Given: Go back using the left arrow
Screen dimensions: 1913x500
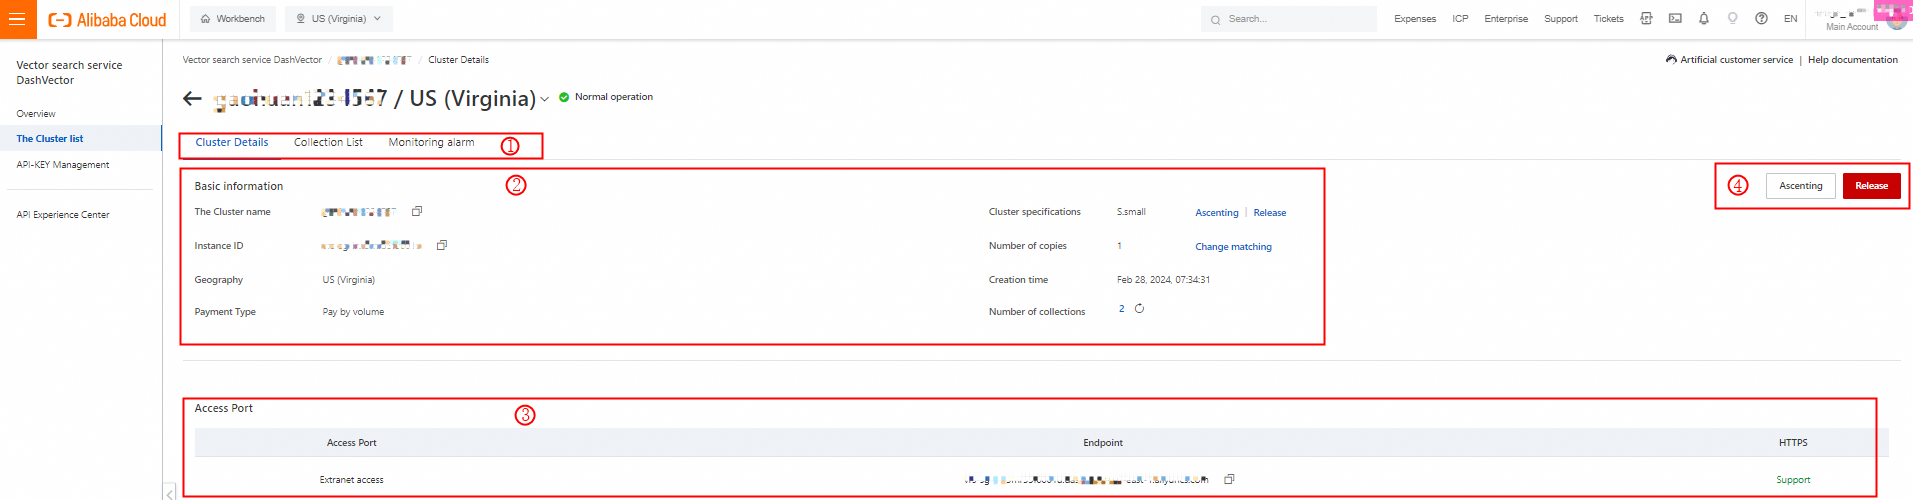Looking at the screenshot, I should 192,98.
